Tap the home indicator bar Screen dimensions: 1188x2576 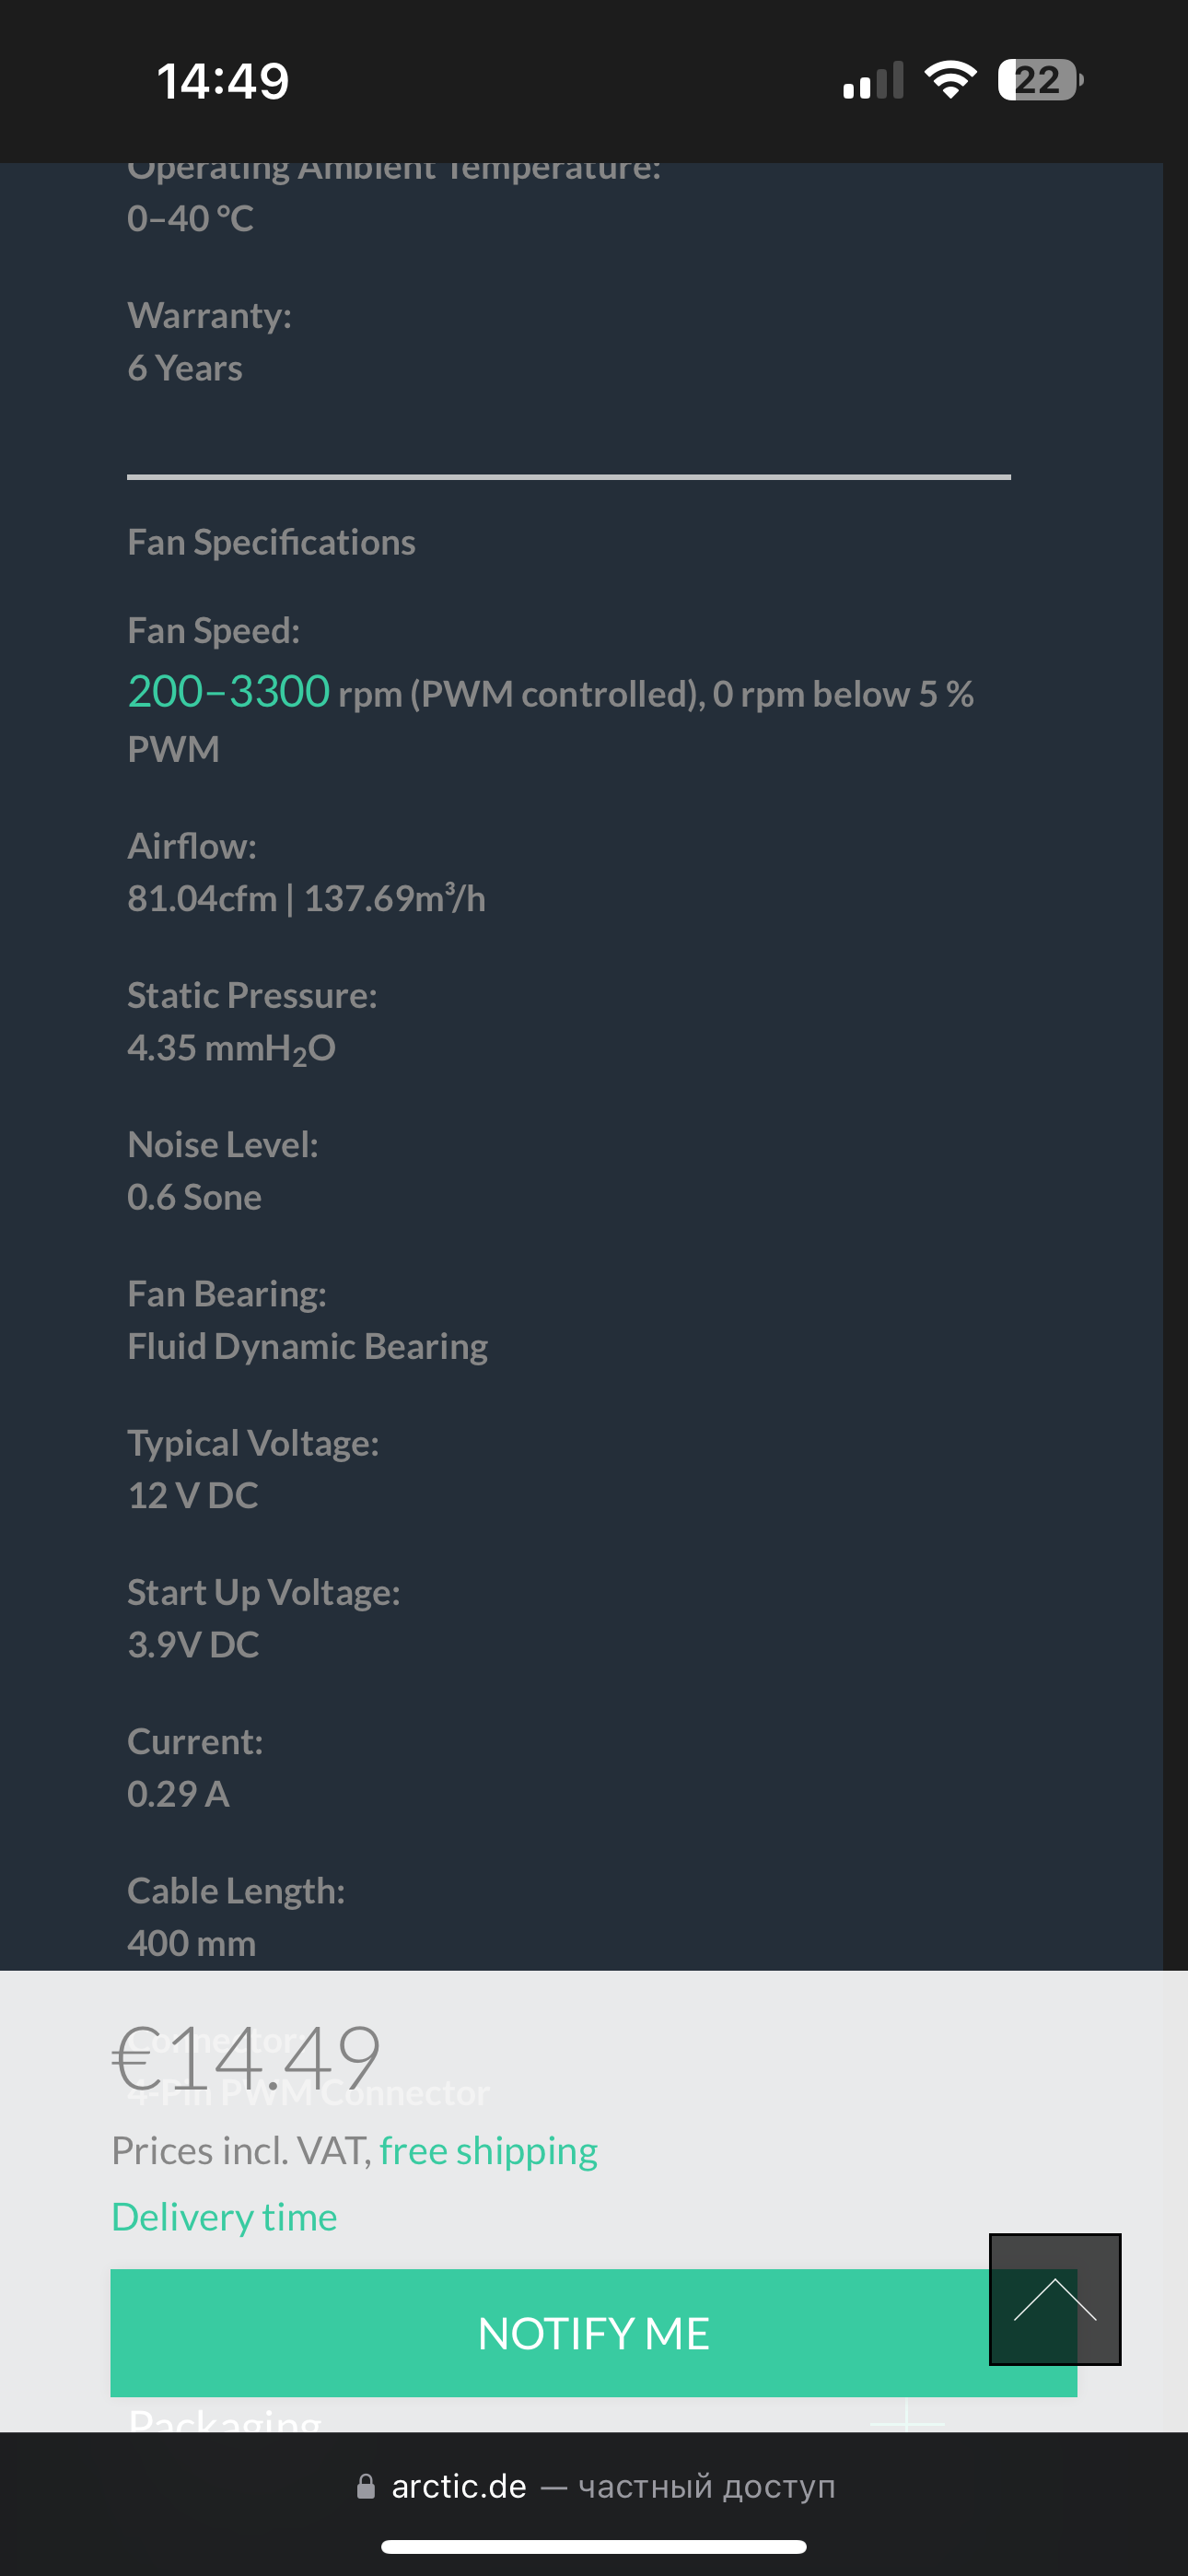point(594,2546)
